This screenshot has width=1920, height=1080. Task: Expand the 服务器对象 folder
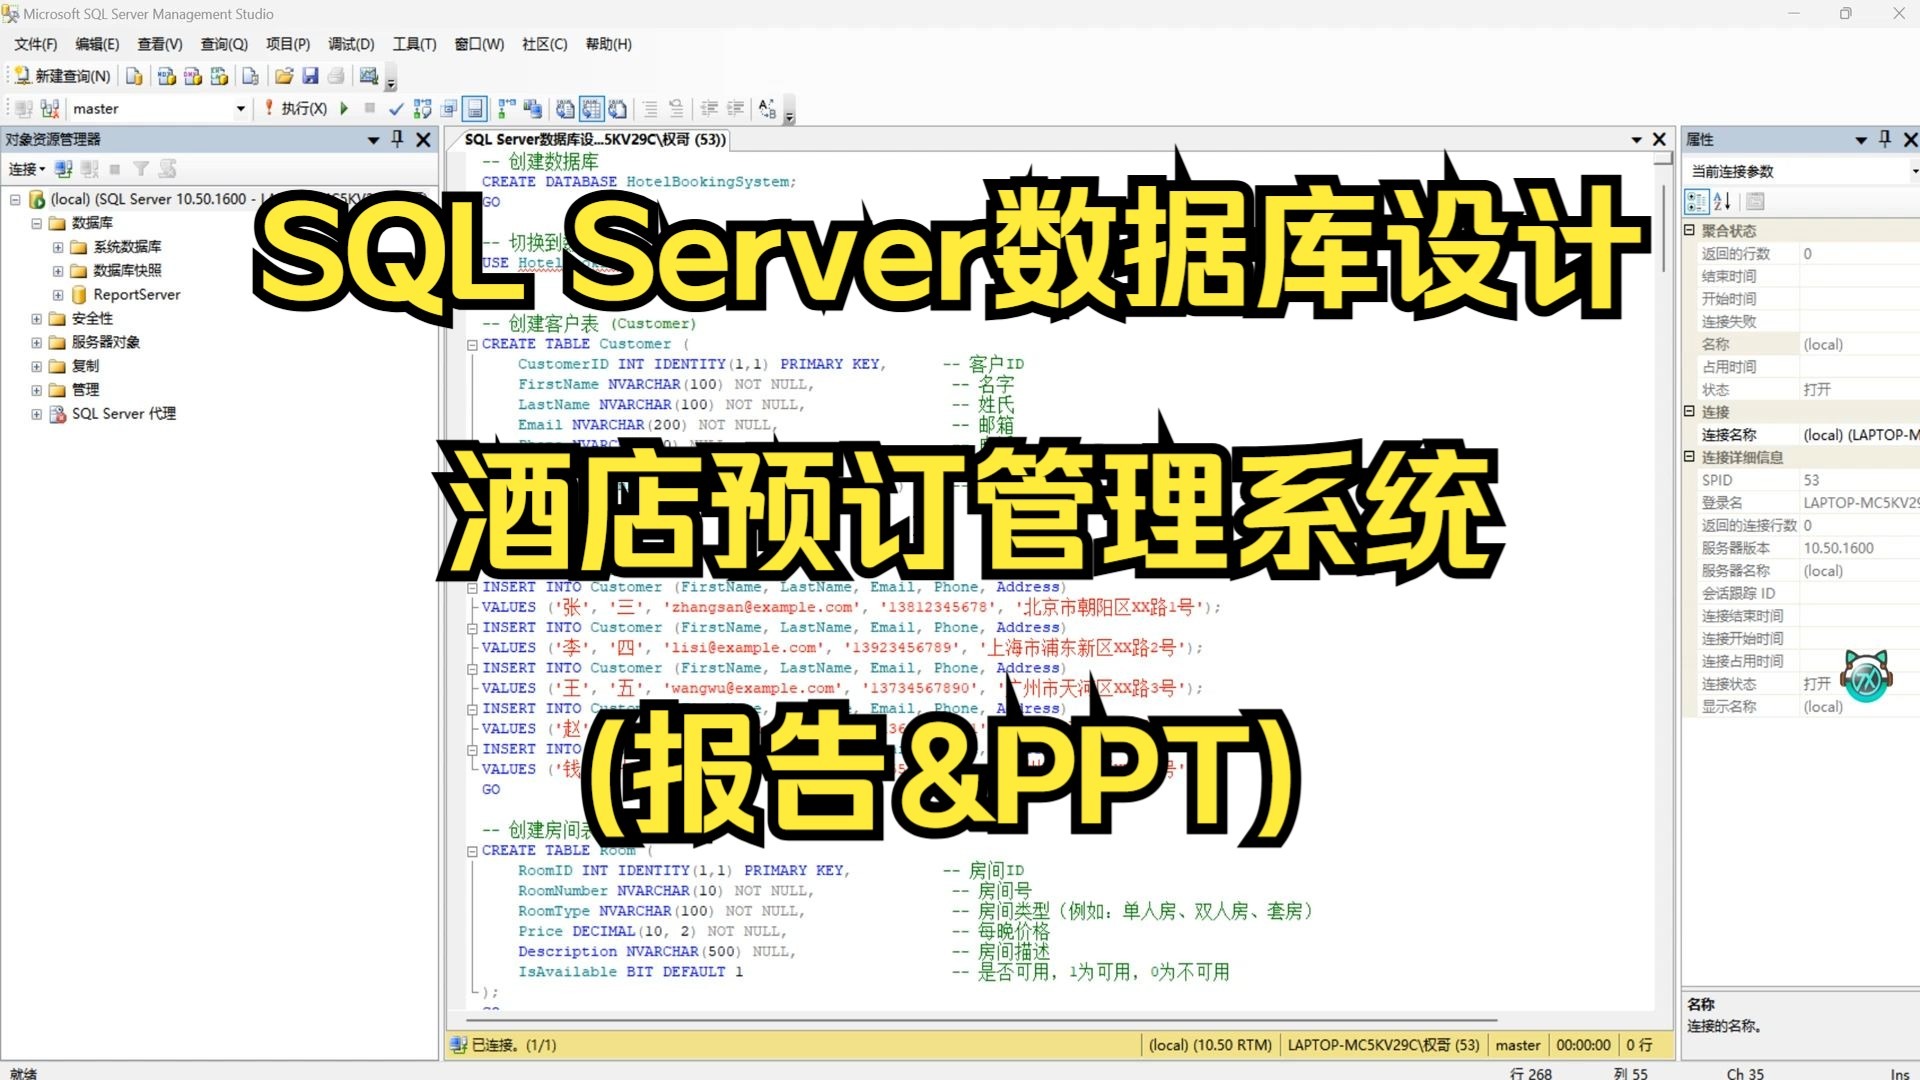click(36, 343)
